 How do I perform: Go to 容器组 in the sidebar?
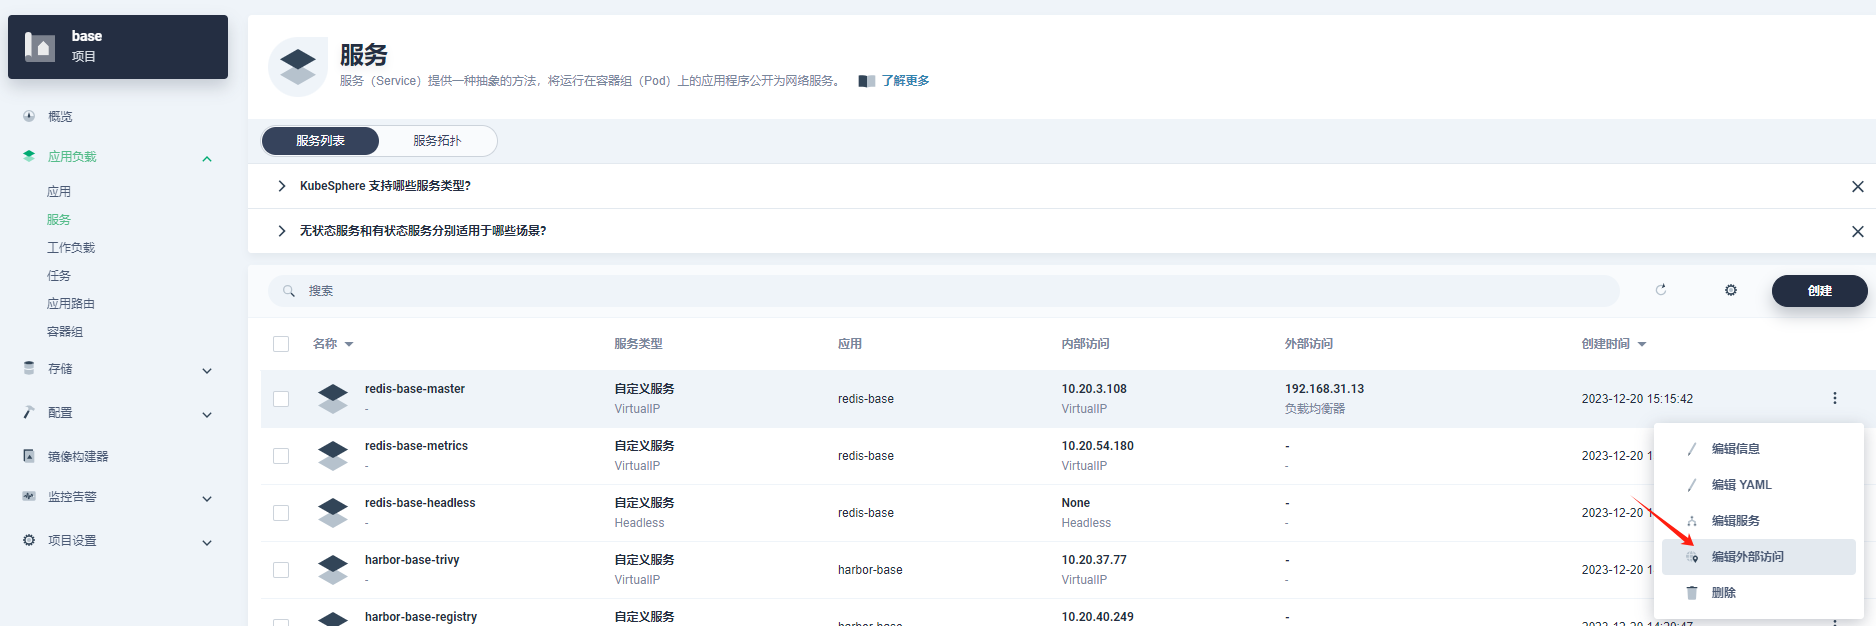click(65, 332)
